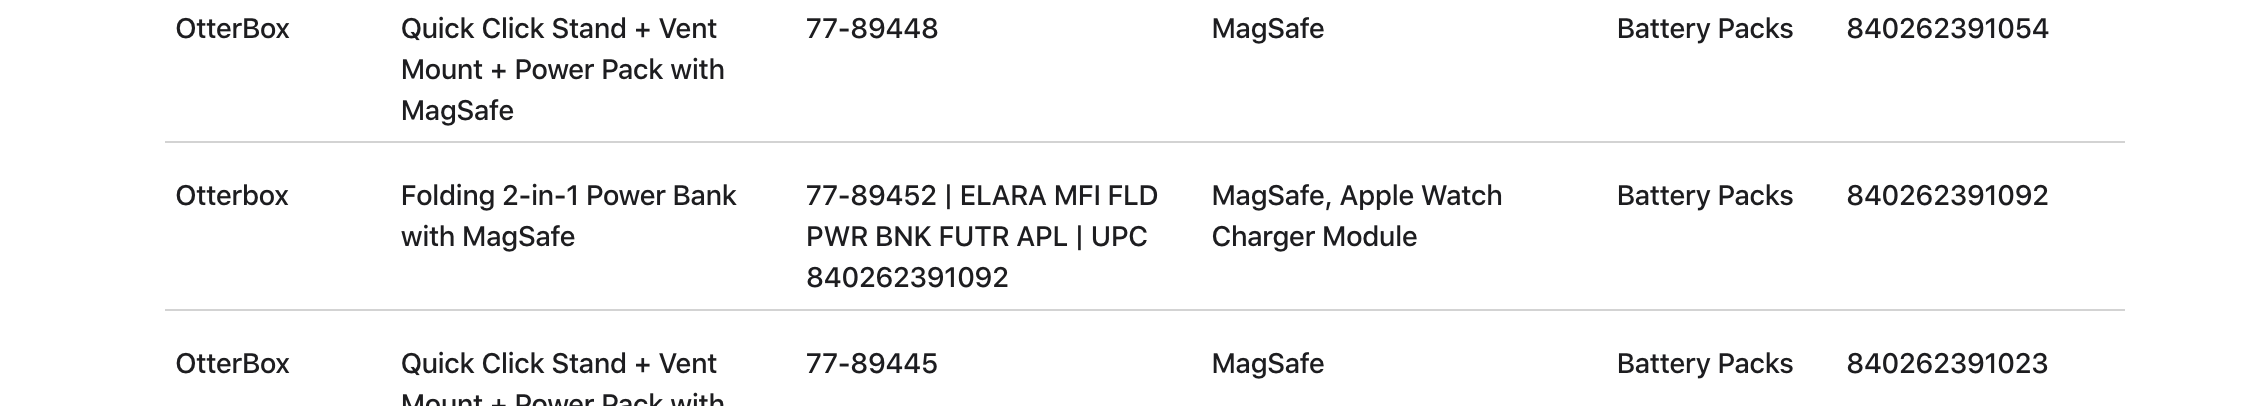Click the divider line above the 77-89445 row
The height and width of the screenshot is (406, 2252).
1144,310
